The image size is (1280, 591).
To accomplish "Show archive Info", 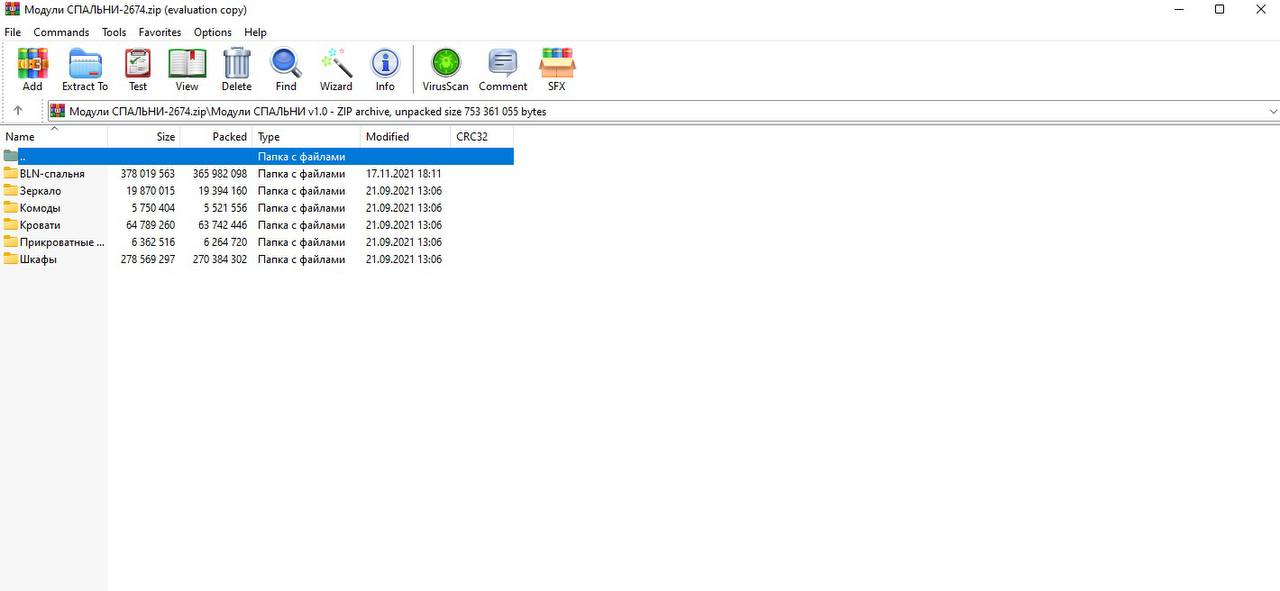I will click(x=385, y=69).
